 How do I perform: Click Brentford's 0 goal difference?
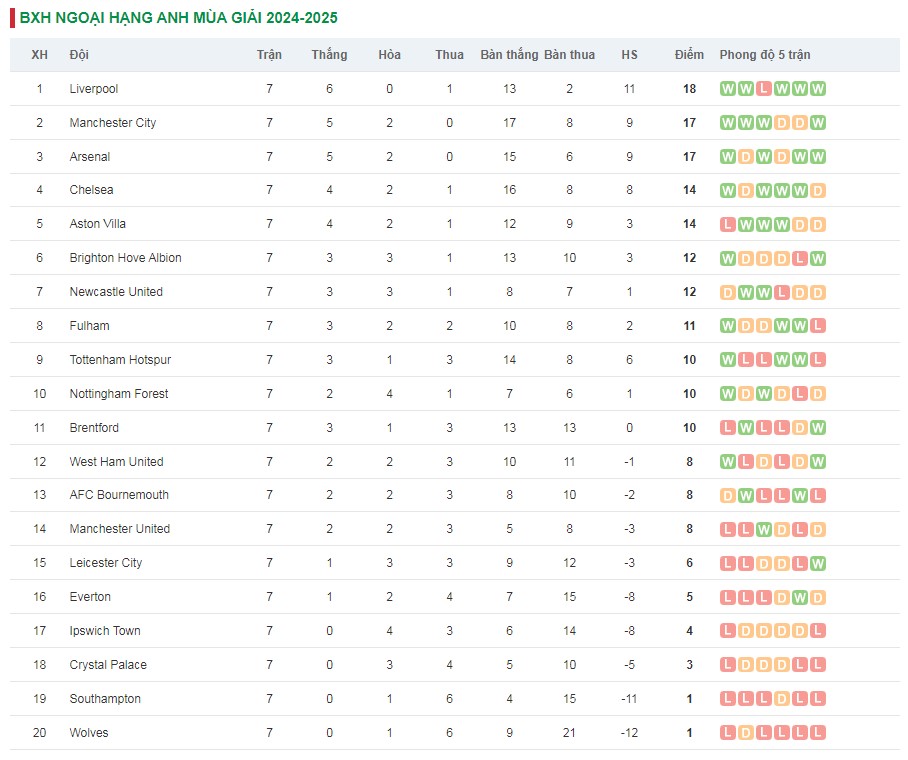[x=629, y=428]
